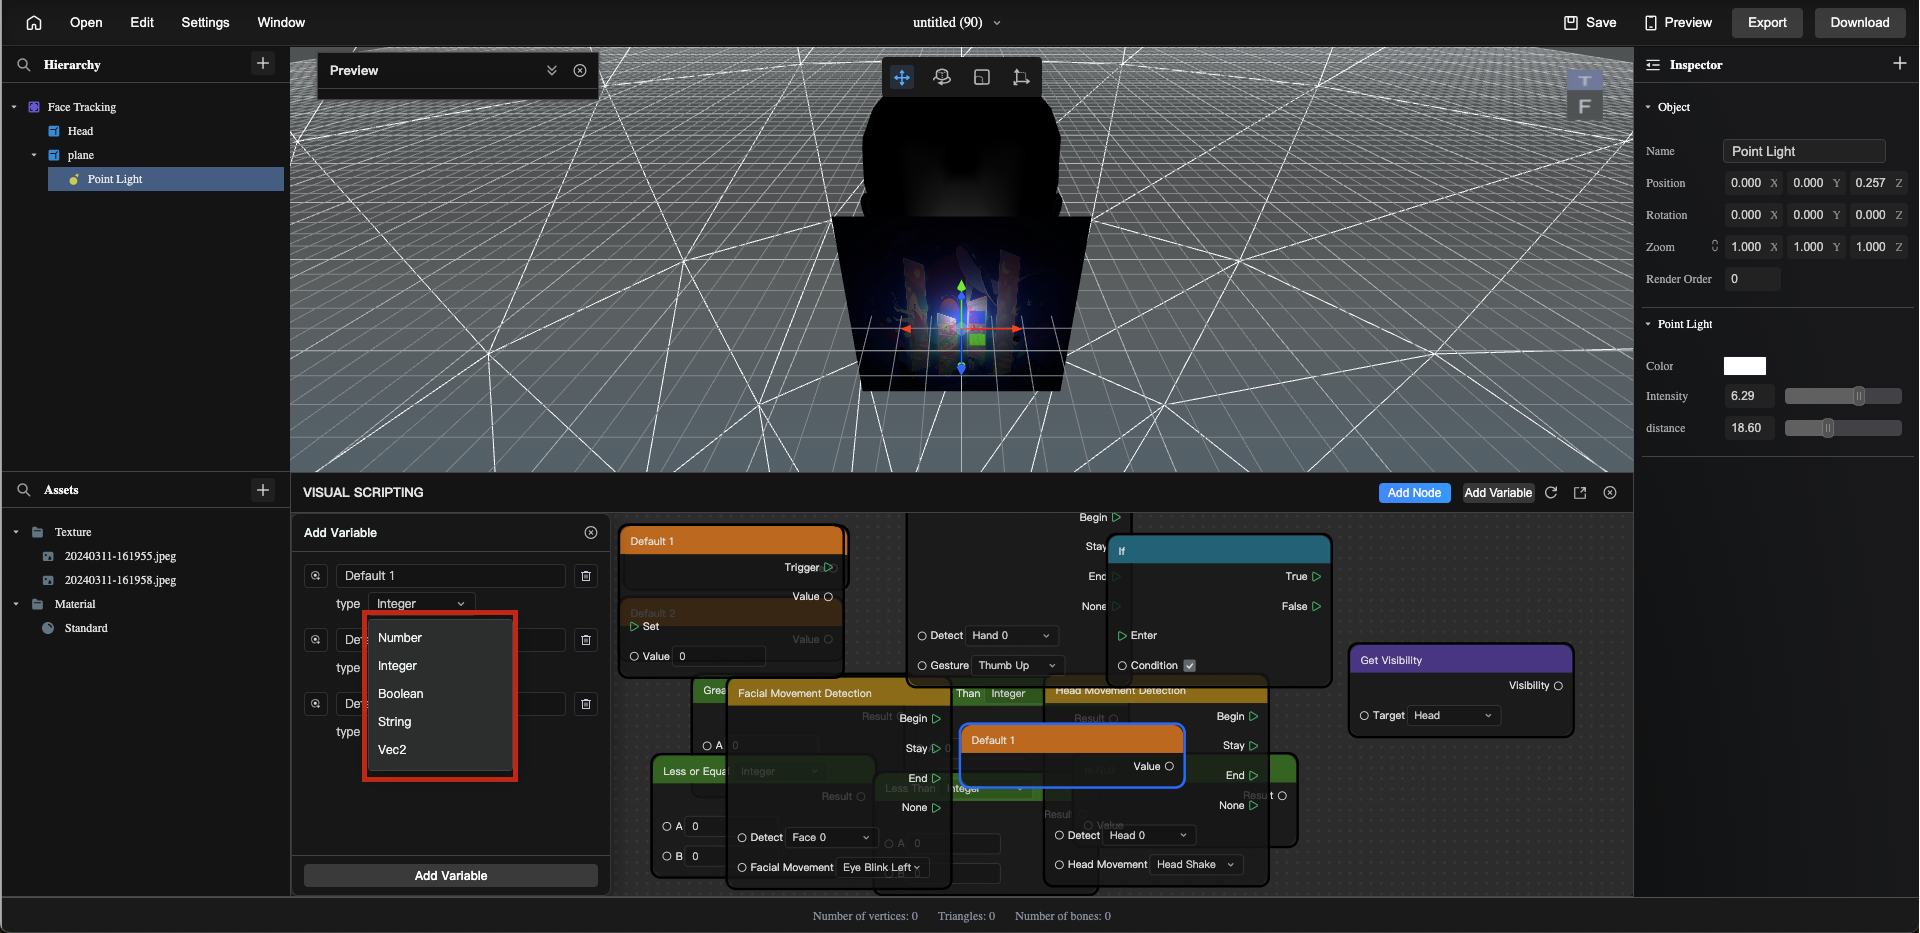Screen dimensions: 1920x933
Task: Locate the second variable with magnifier icon
Action: pyautogui.click(x=316, y=640)
